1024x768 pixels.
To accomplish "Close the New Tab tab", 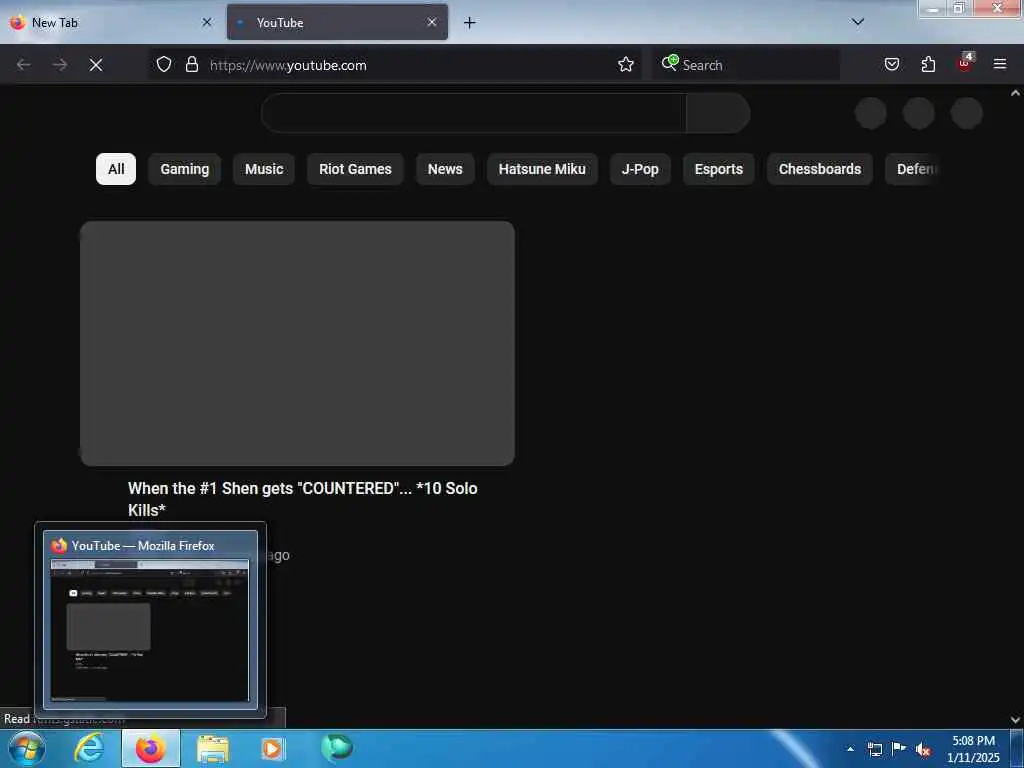I will 206,22.
